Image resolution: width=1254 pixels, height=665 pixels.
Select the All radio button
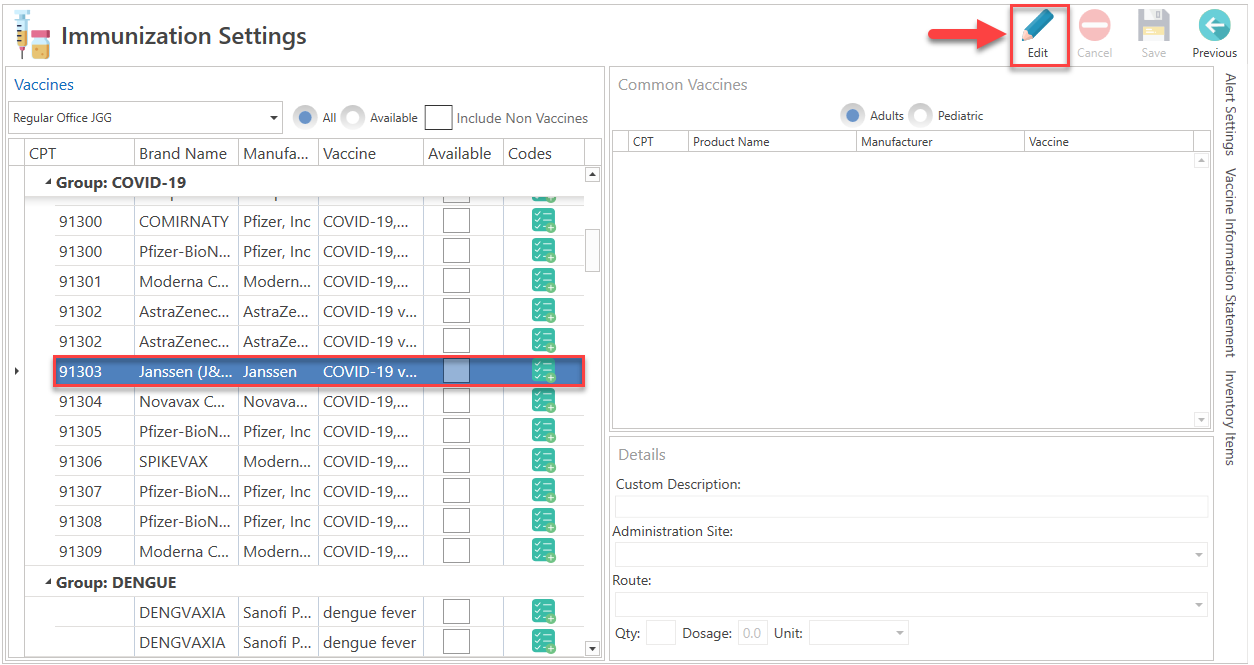pyautogui.click(x=305, y=117)
